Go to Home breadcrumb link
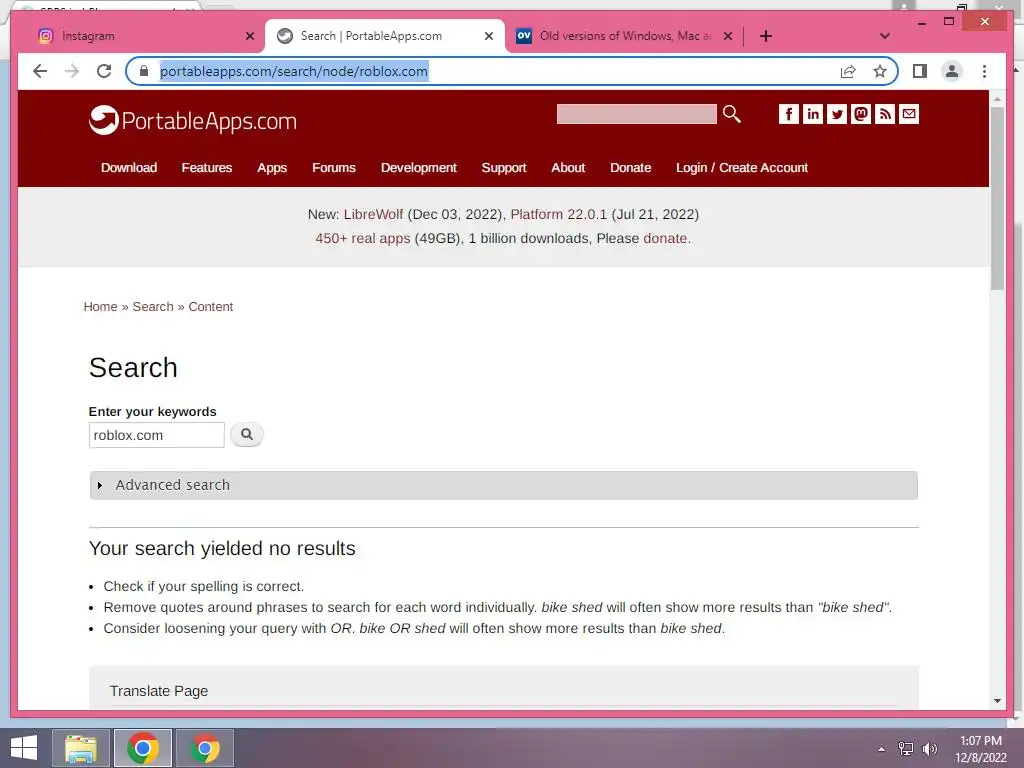 pyautogui.click(x=101, y=306)
